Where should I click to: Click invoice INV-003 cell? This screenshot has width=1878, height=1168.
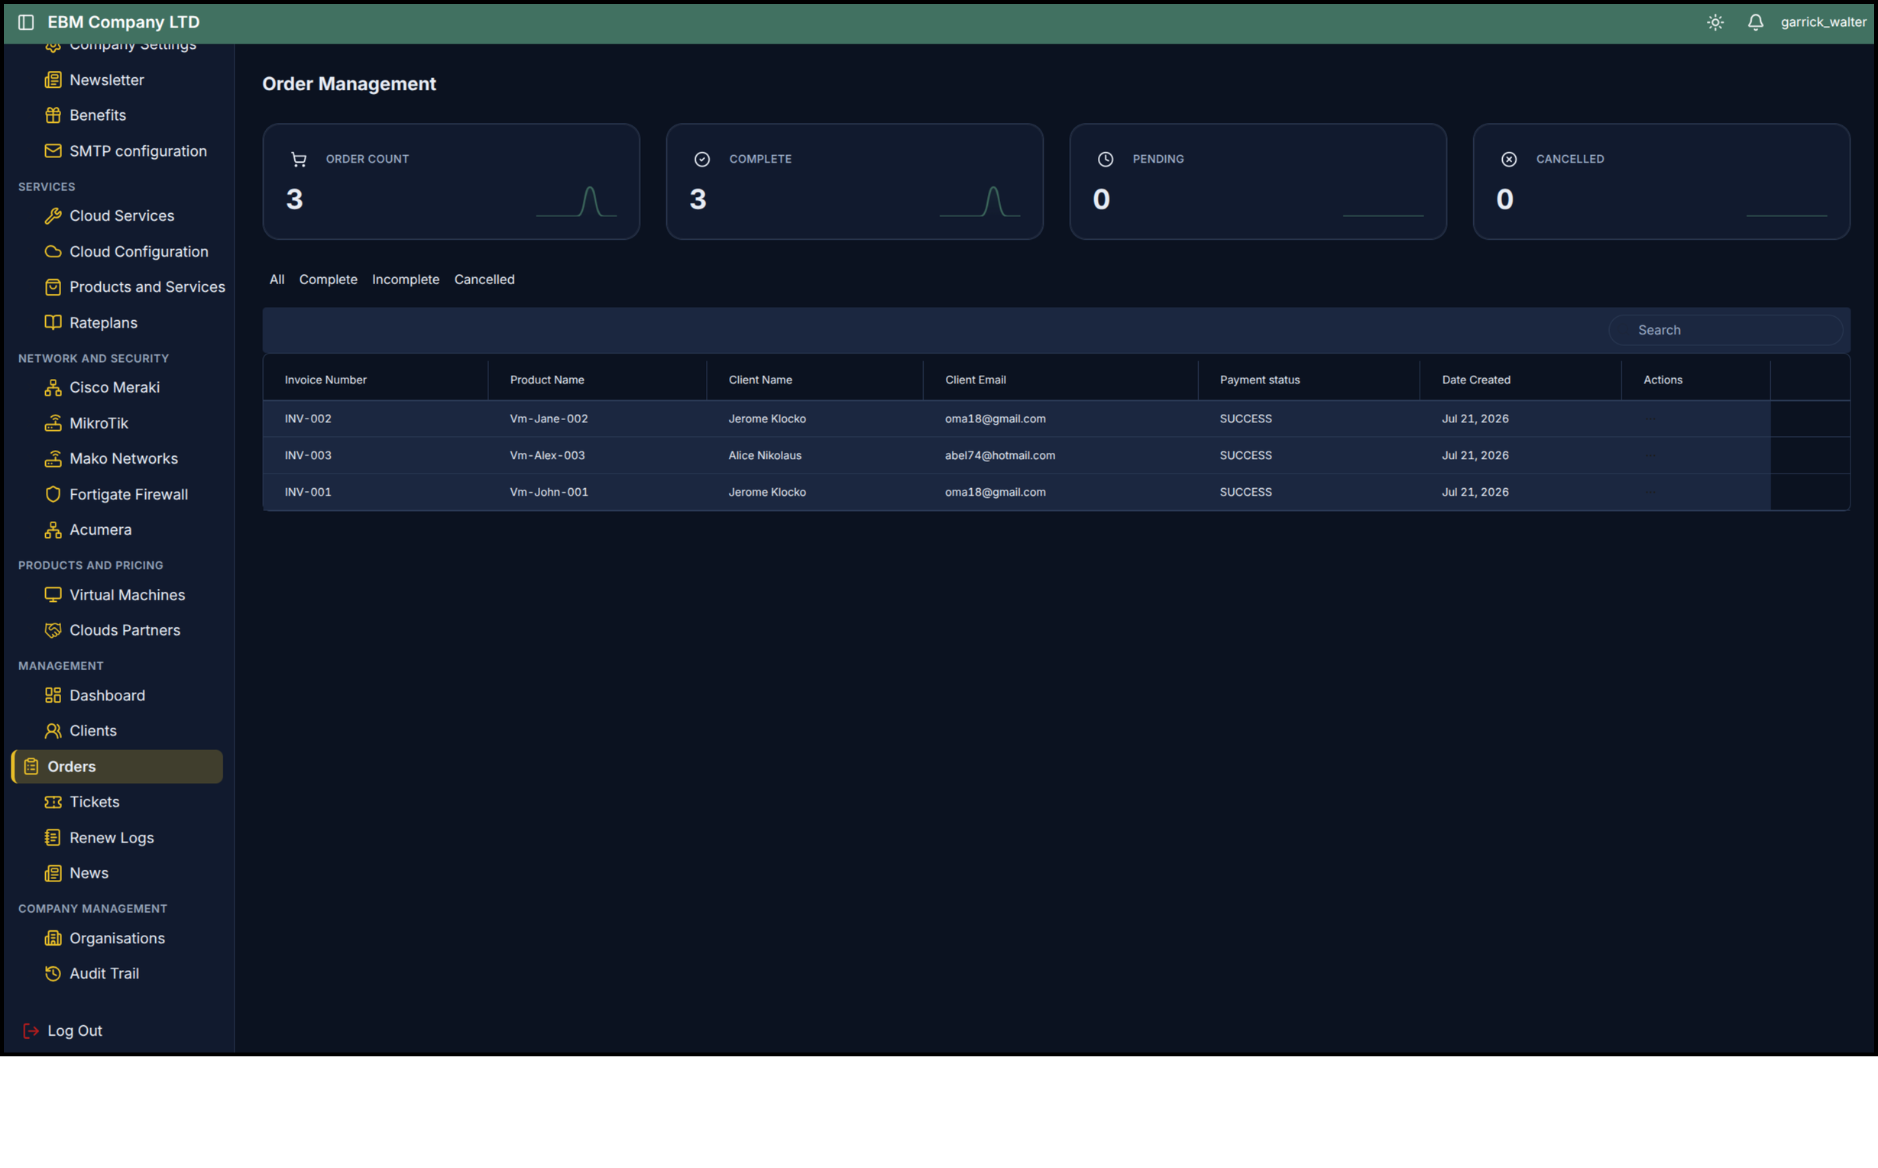click(x=308, y=456)
